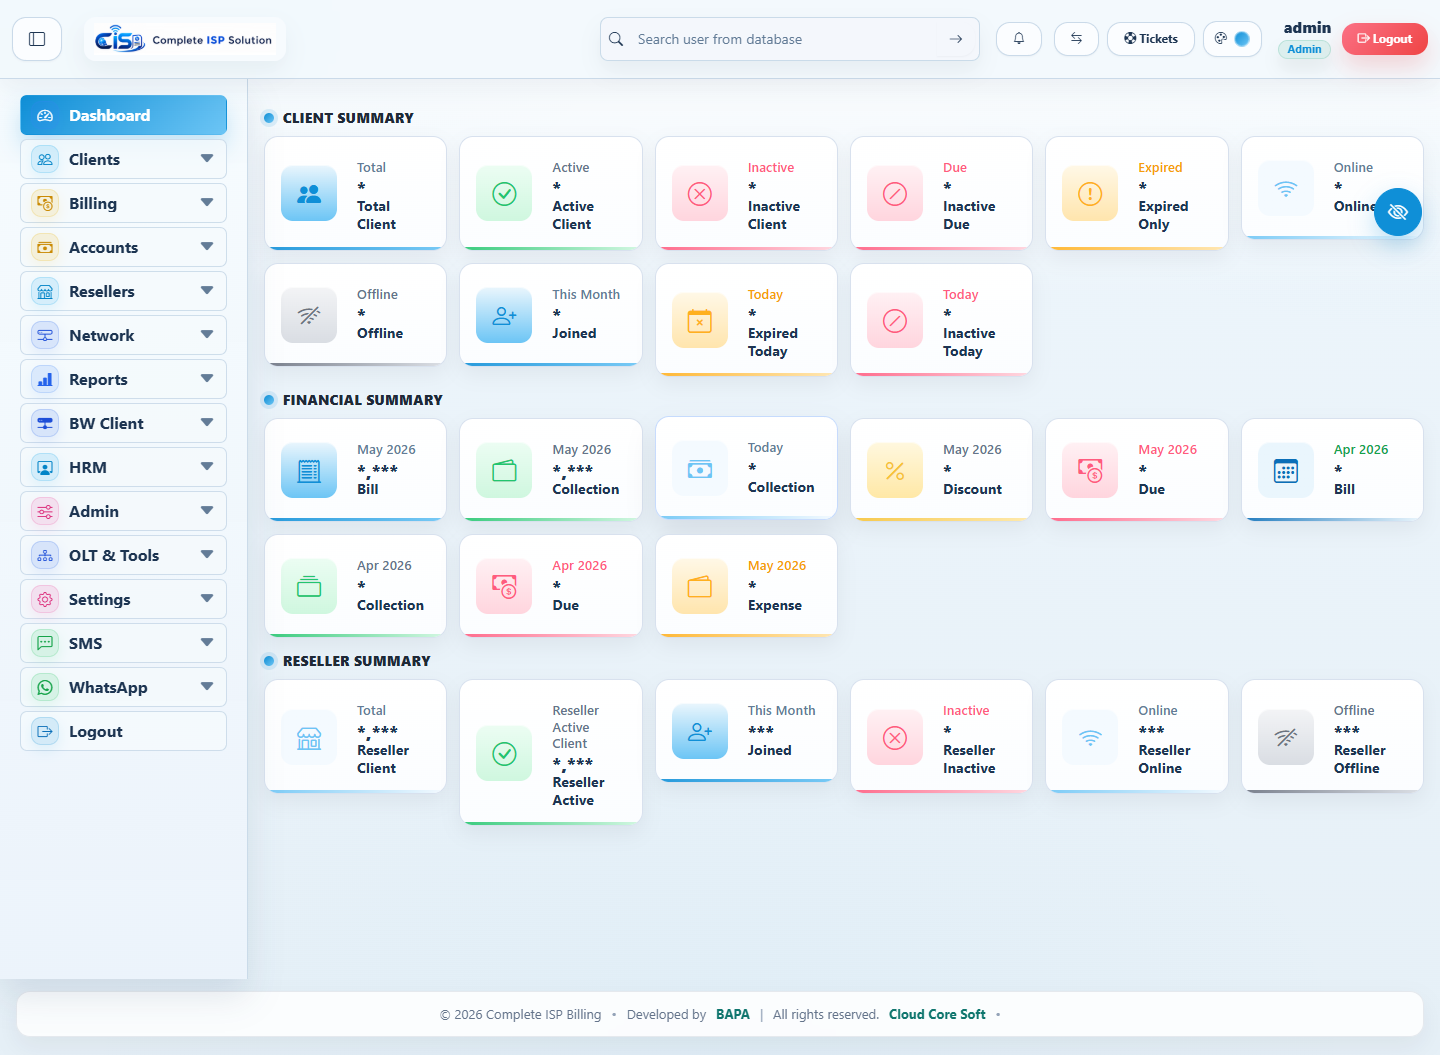Open the WhatsApp sidebar menu
This screenshot has height=1055, width=1440.
tap(124, 687)
